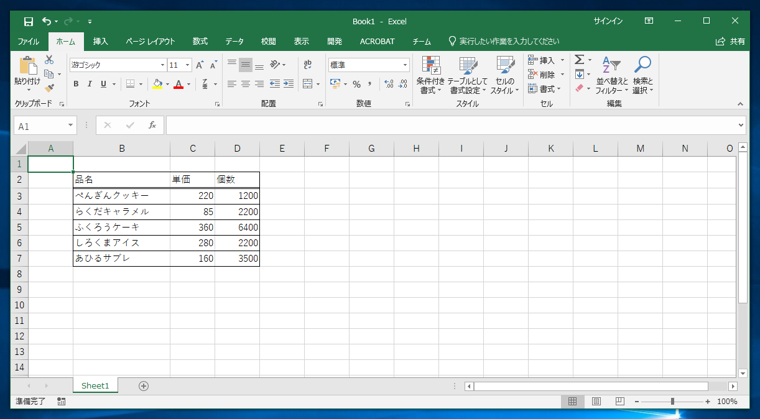Open 条件付き書式 conditional formatting
The image size is (760, 419).
click(x=430, y=75)
